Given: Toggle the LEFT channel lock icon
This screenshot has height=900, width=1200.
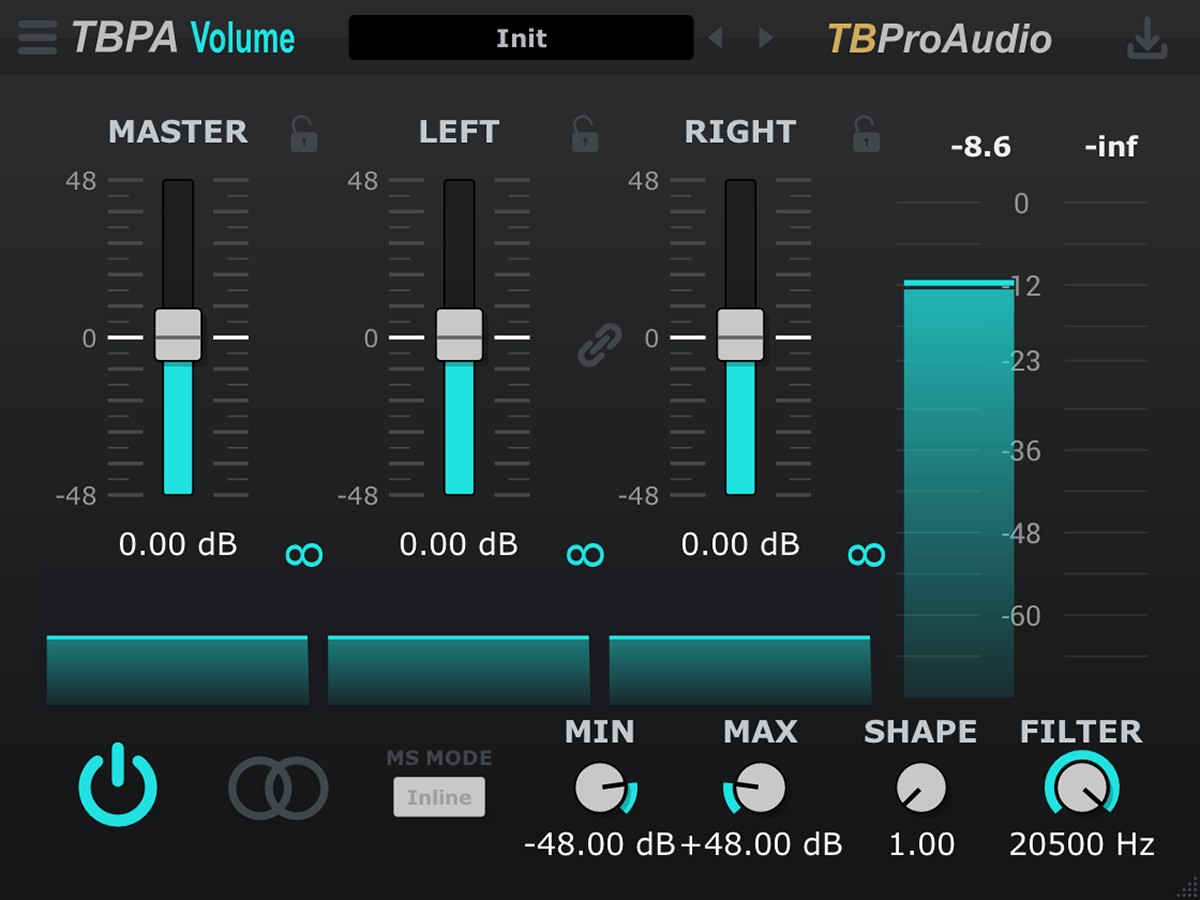Looking at the screenshot, I should click(x=584, y=134).
